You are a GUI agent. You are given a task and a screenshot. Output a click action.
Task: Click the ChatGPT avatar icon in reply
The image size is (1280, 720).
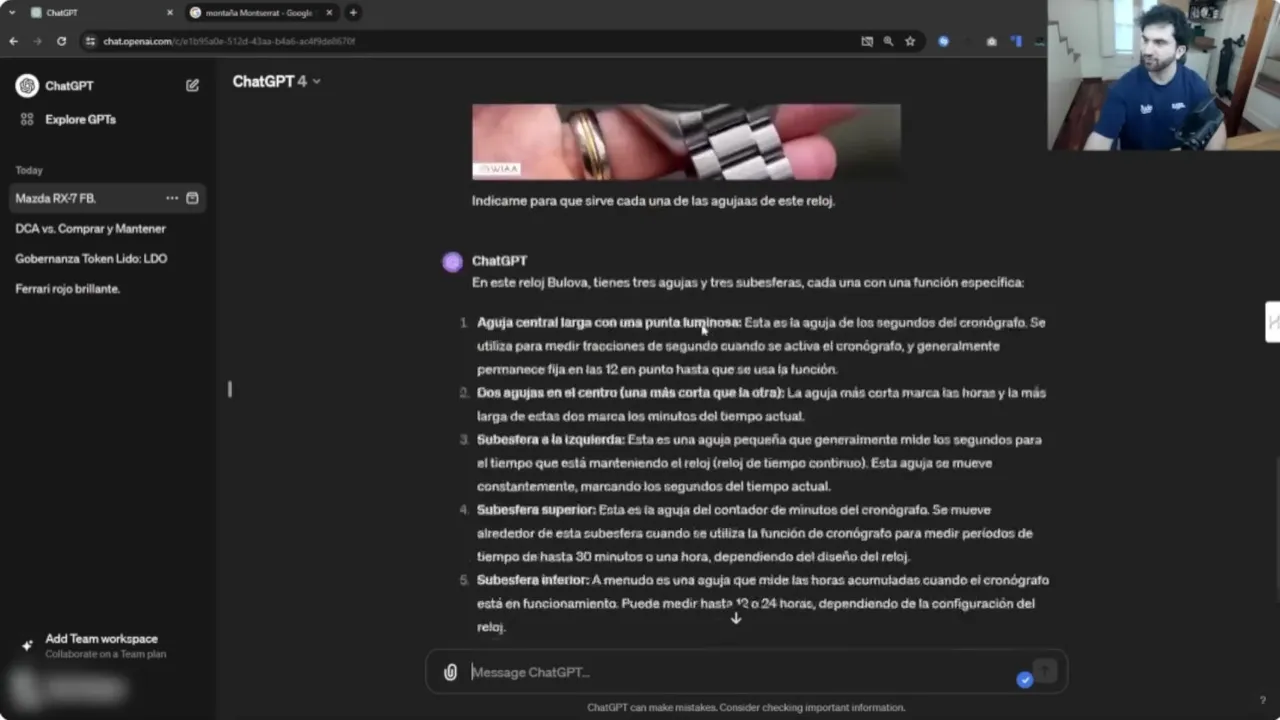coord(452,262)
